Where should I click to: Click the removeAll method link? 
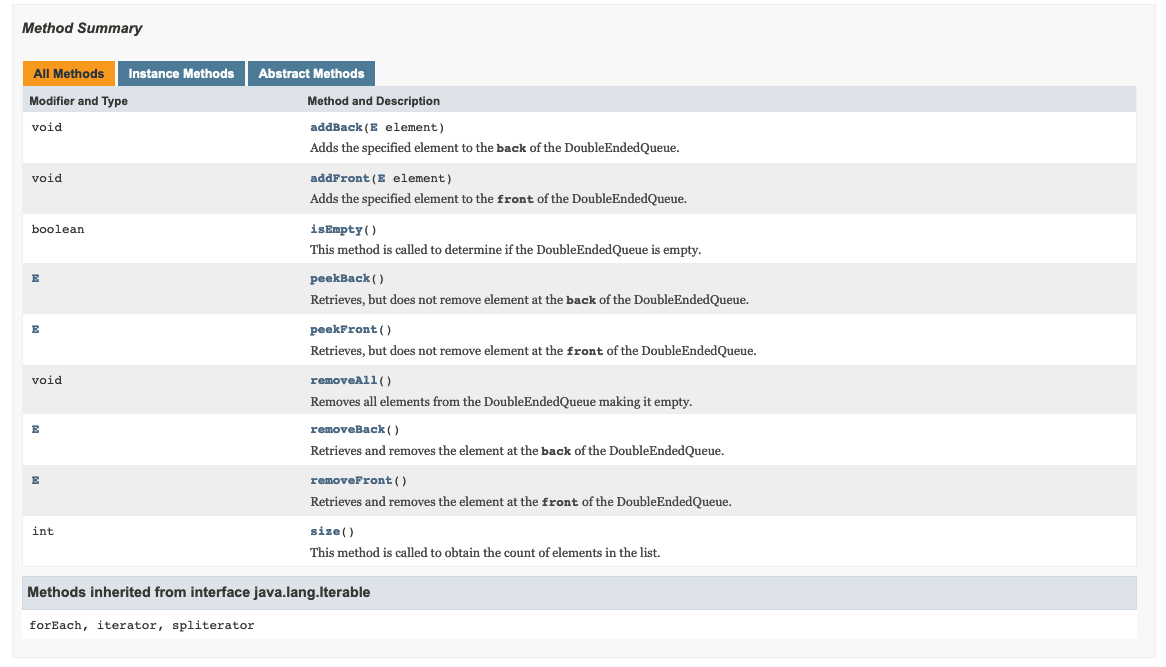tap(339, 379)
